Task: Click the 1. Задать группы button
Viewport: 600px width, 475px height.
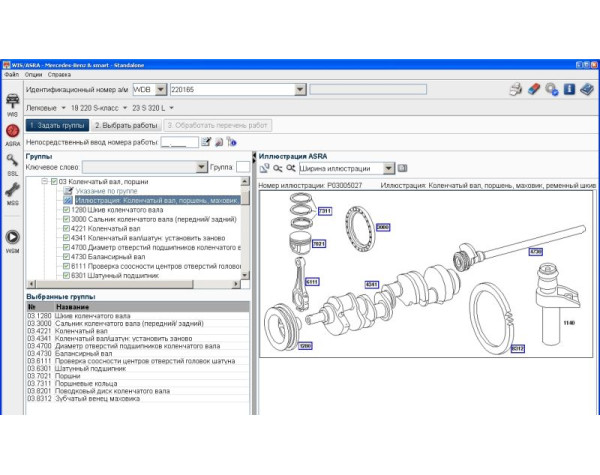Action: (56, 125)
